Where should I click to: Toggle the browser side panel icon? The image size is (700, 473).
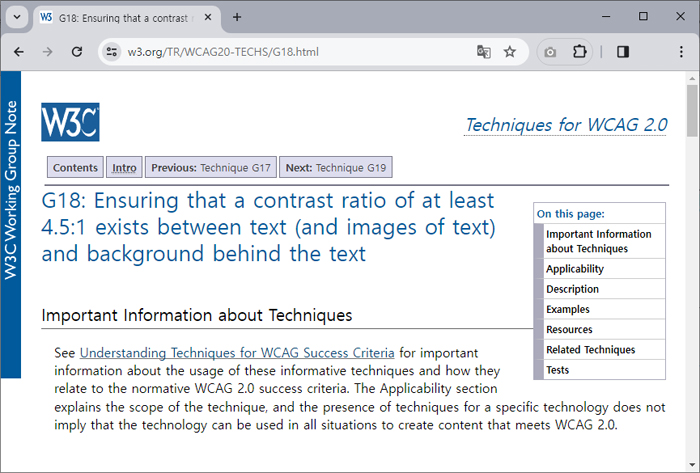tap(623, 52)
